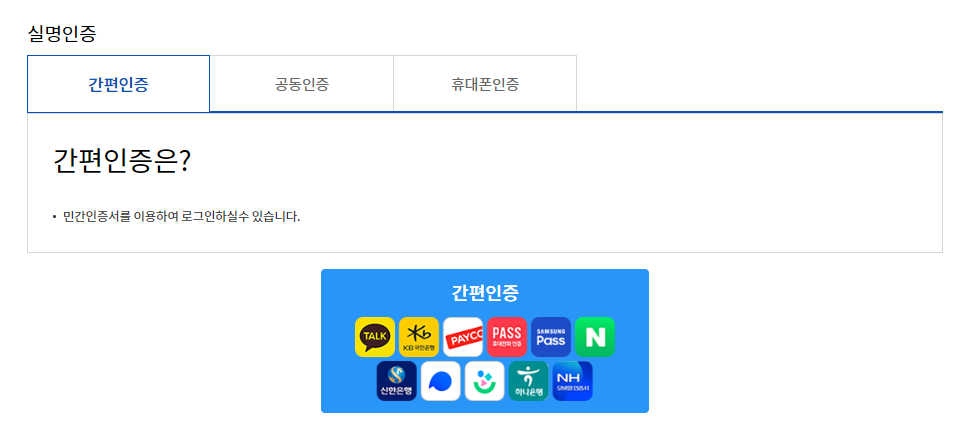Click the green Naver N icon
956x434 pixels.
[594, 337]
